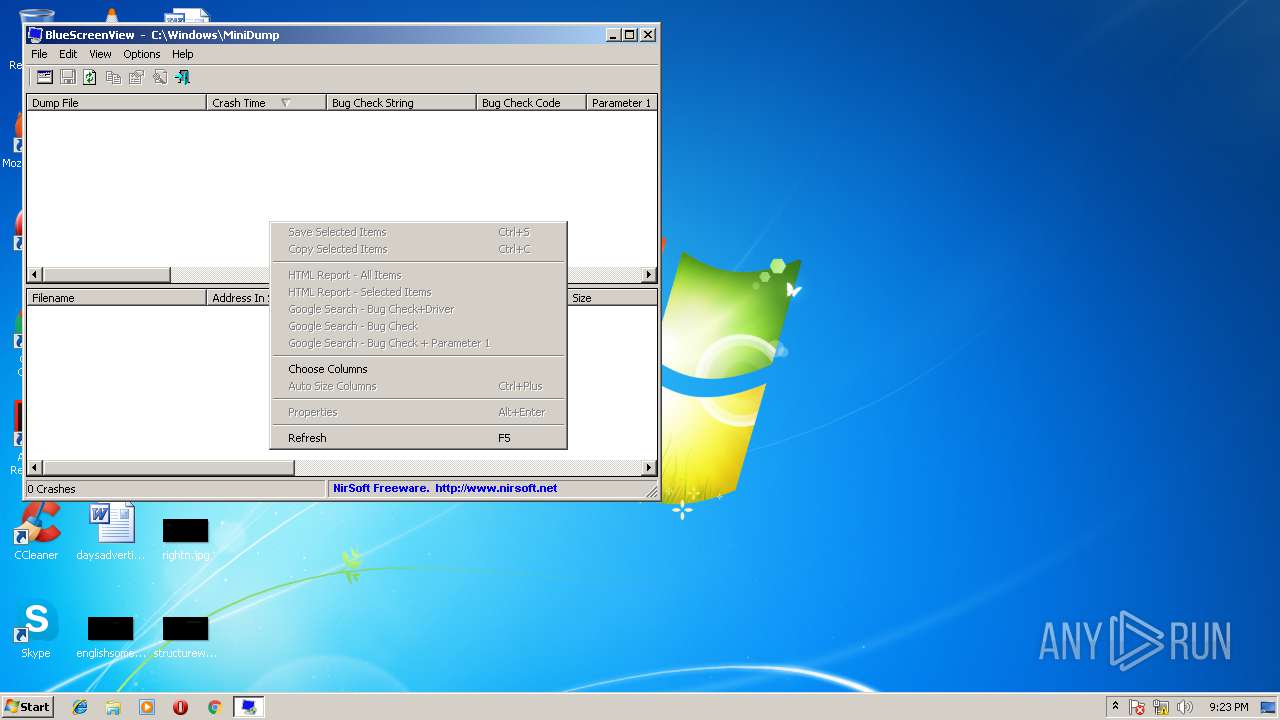Click HTML Report - Selected Items entry
This screenshot has width=1280, height=720.
pos(418,292)
